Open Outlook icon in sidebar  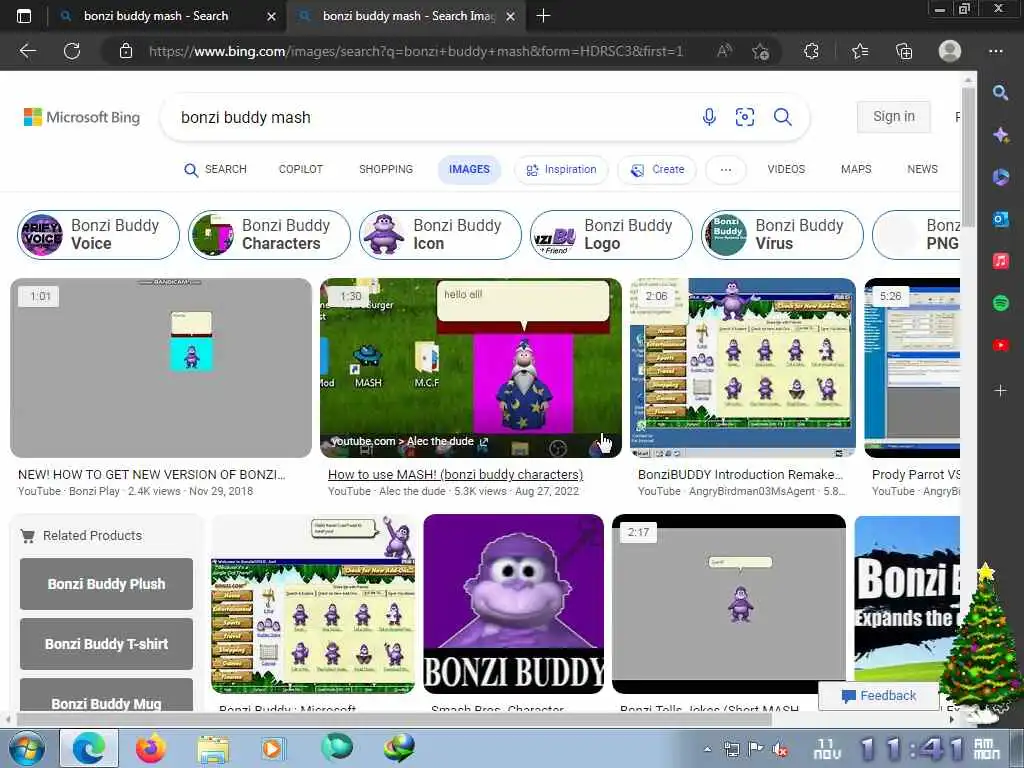[1000, 219]
